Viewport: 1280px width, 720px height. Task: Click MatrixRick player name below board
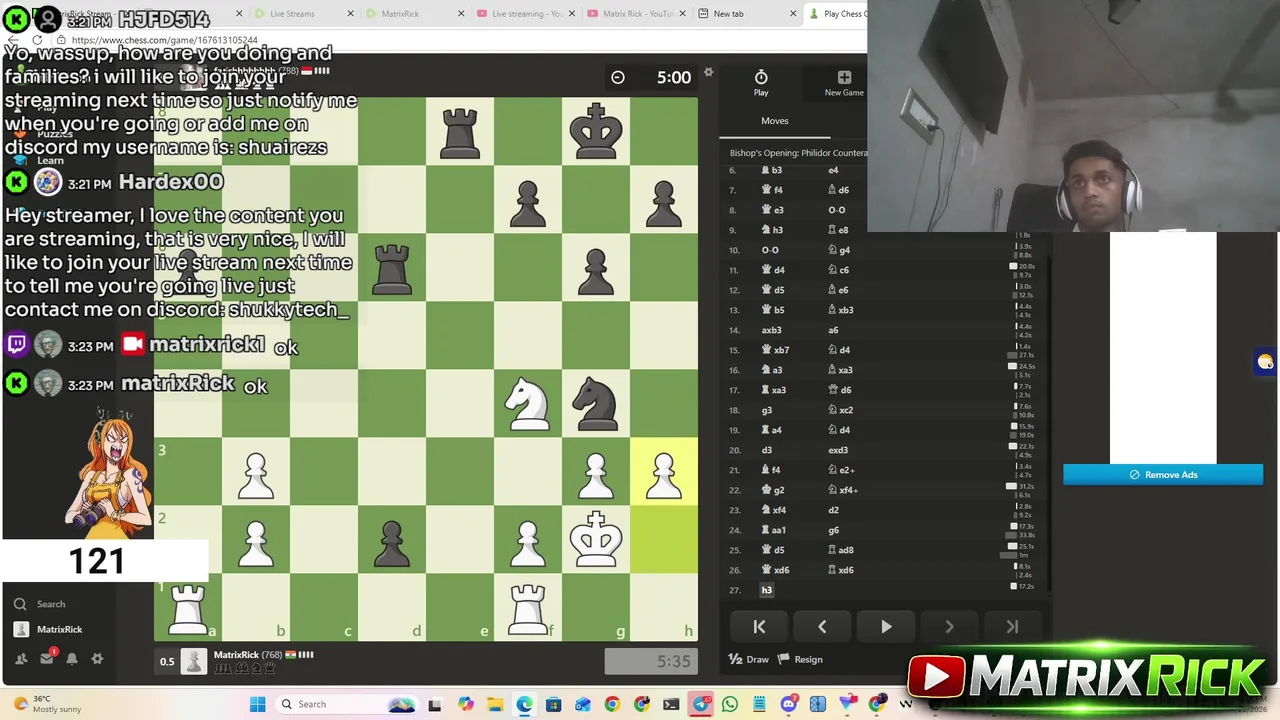236,655
